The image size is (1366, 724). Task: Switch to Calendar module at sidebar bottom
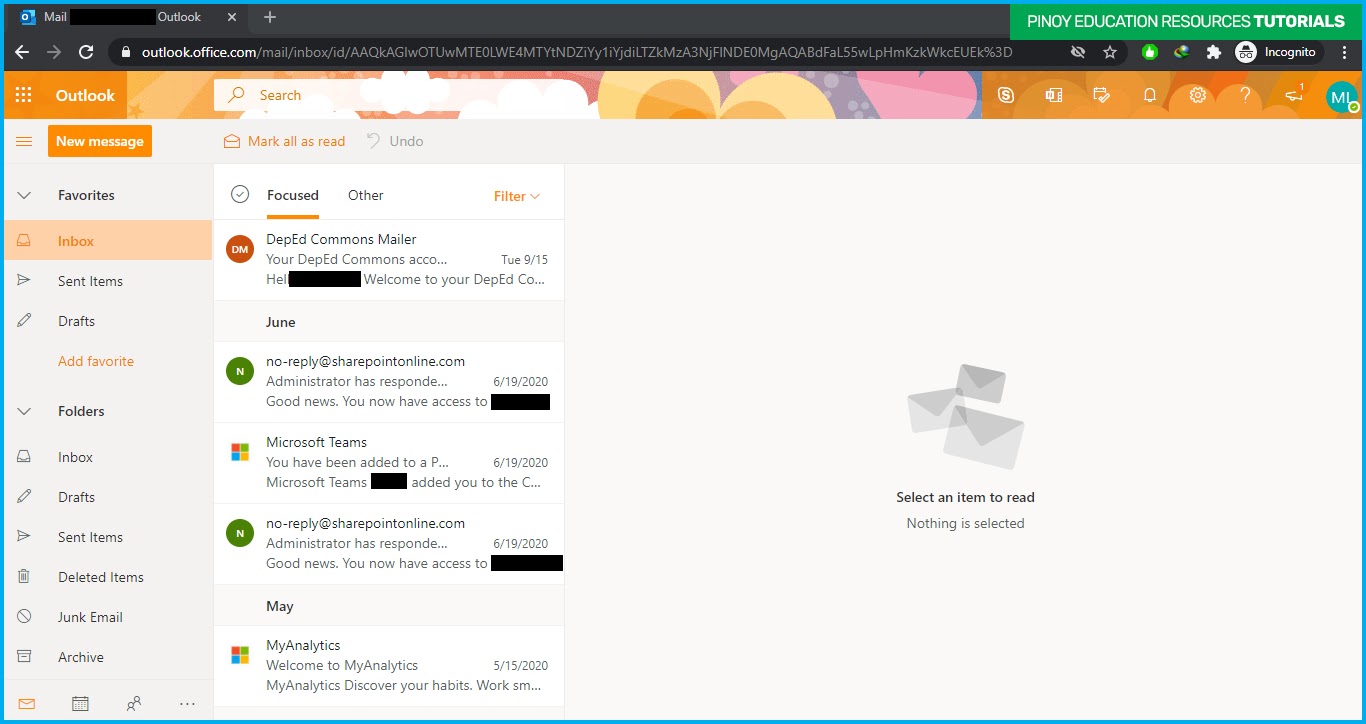pyautogui.click(x=80, y=704)
